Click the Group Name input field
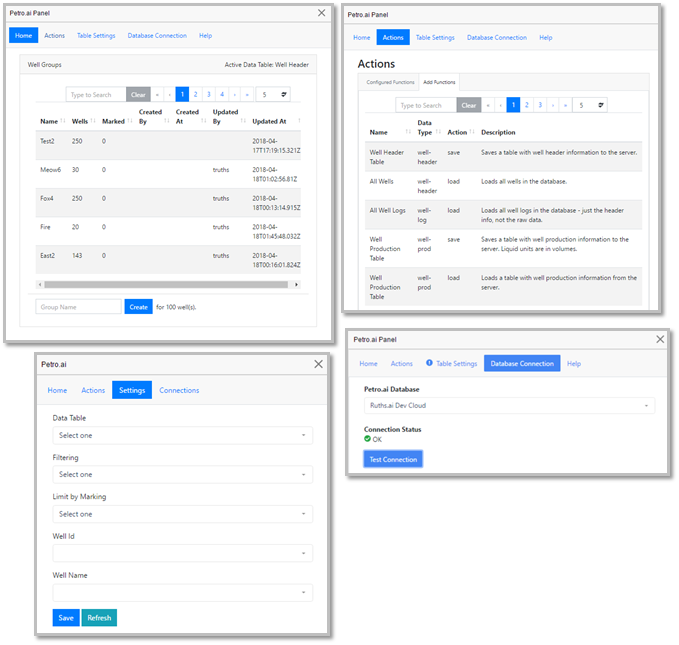The height and width of the screenshot is (645, 679). pyautogui.click(x=78, y=307)
